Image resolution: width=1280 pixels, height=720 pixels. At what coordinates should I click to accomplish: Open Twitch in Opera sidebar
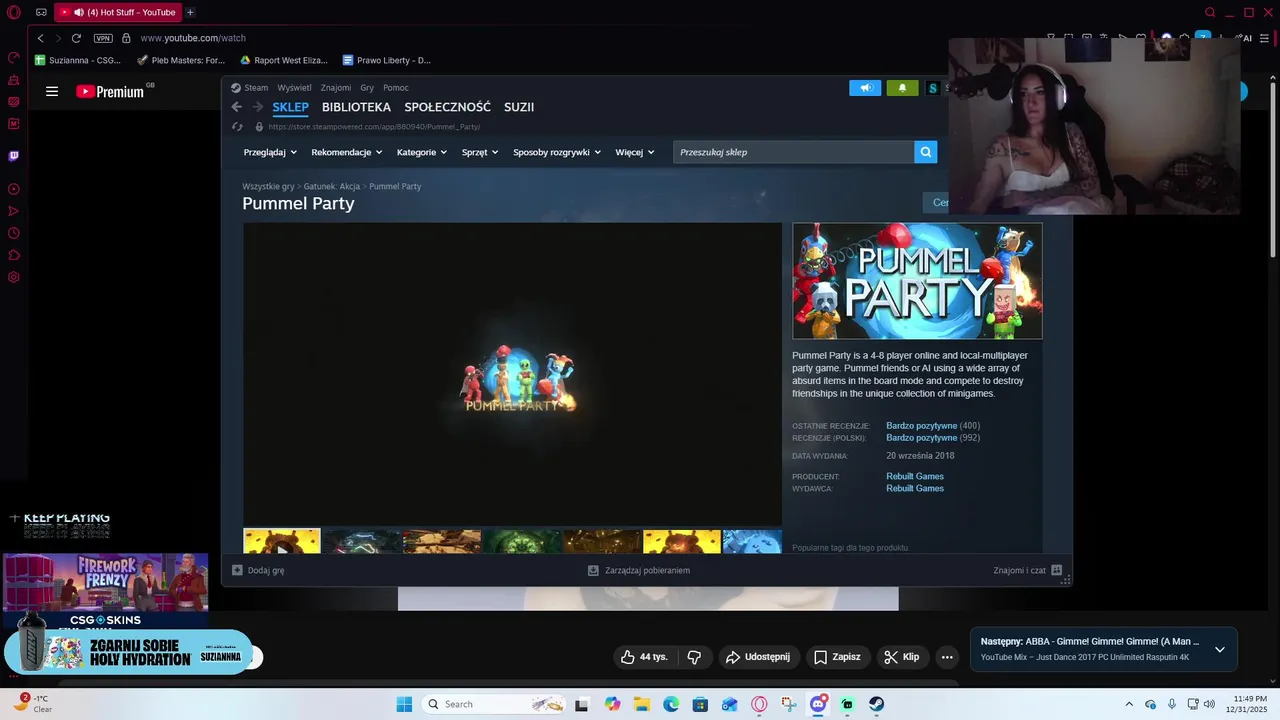pos(14,156)
